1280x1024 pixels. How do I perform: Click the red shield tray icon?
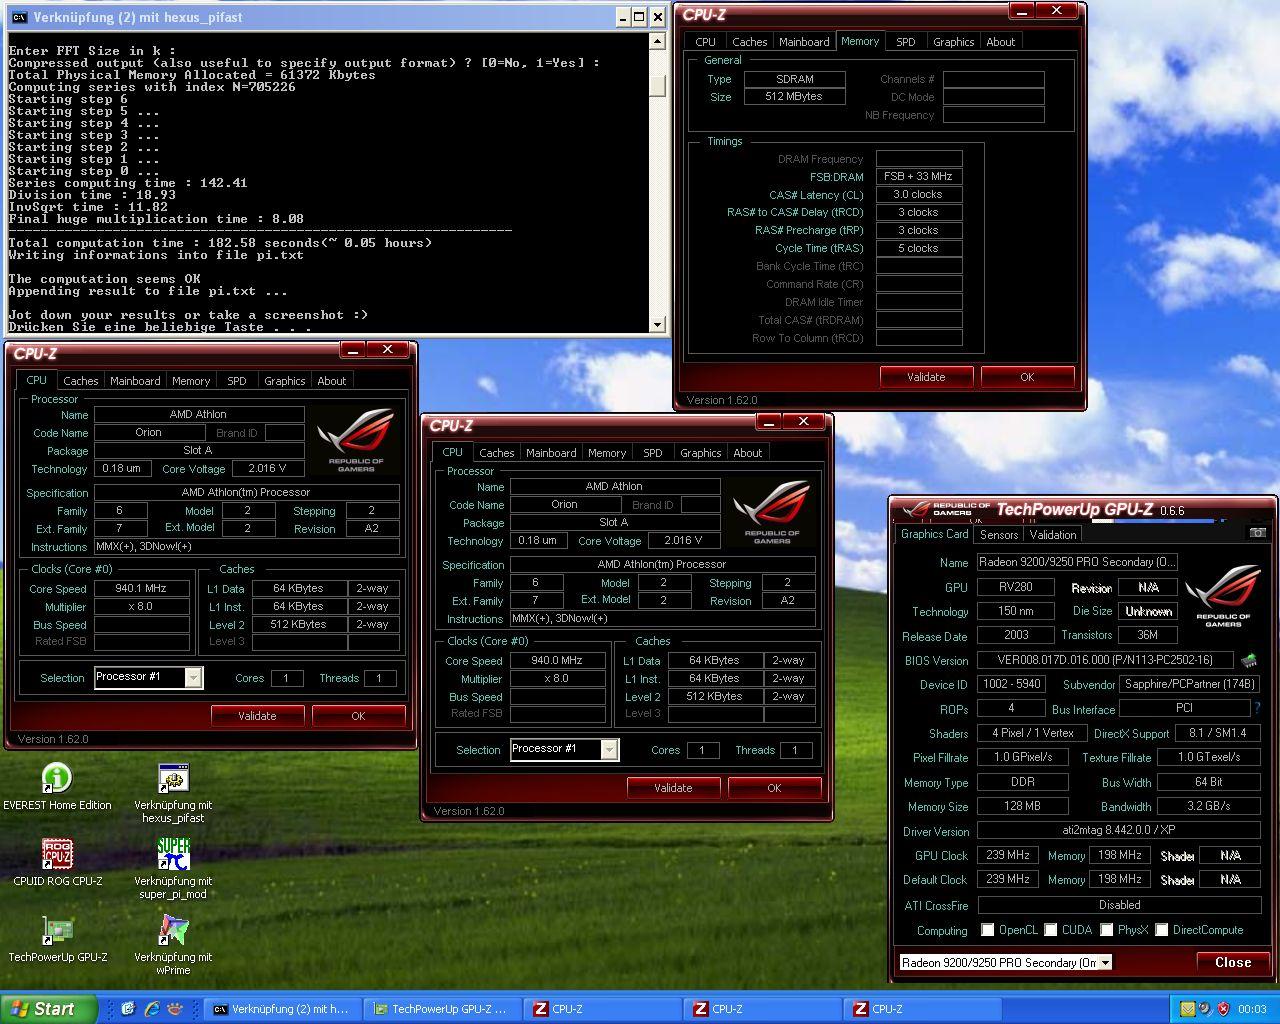coord(1224,1009)
